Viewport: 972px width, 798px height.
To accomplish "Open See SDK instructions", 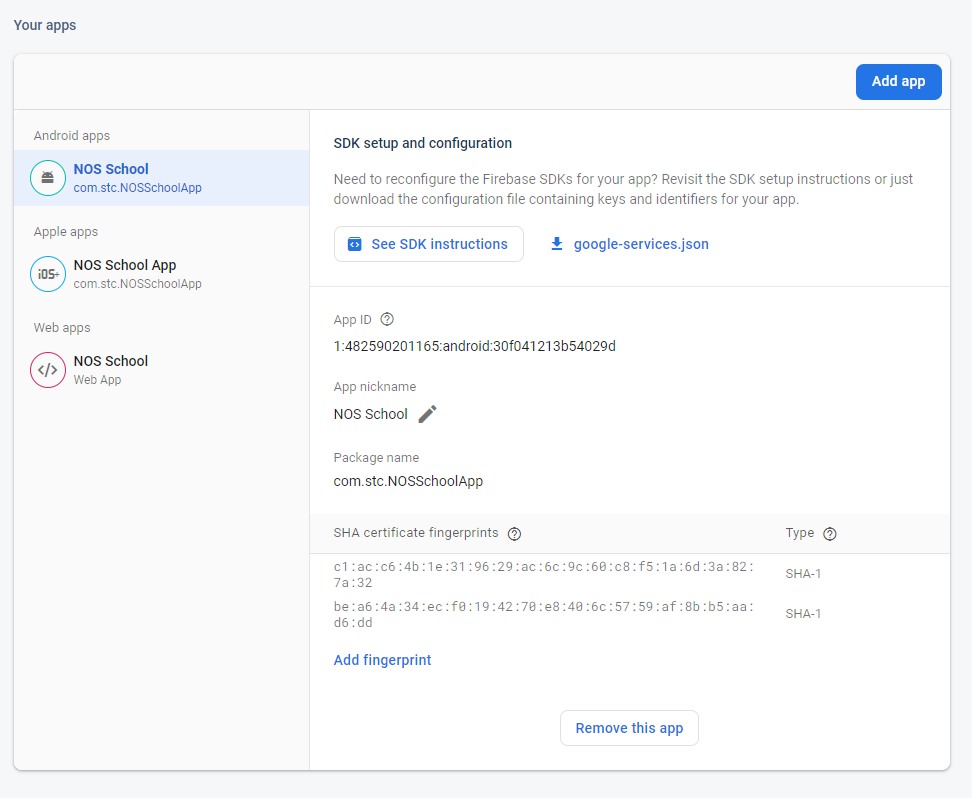I will click(x=428, y=244).
